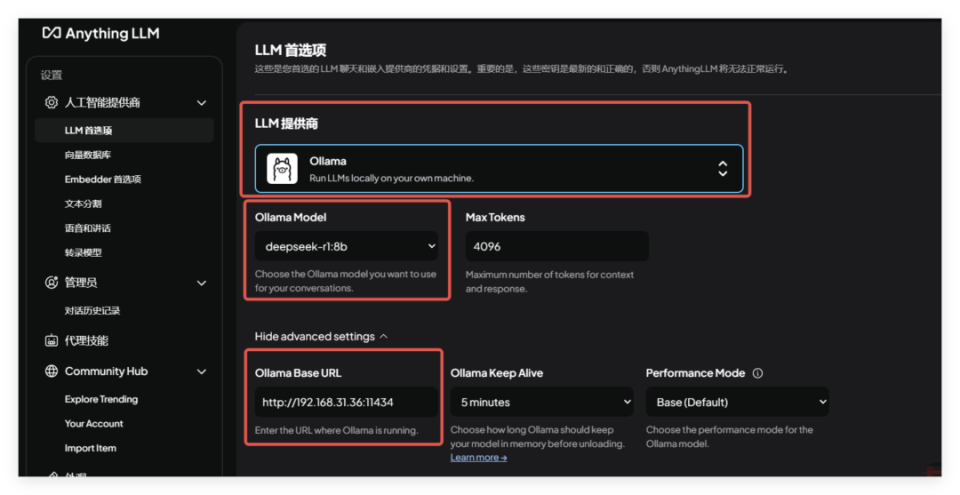Viewport: 960px width, 495px height.
Task: Open 向量数据库 settings page
Action: tap(88, 155)
